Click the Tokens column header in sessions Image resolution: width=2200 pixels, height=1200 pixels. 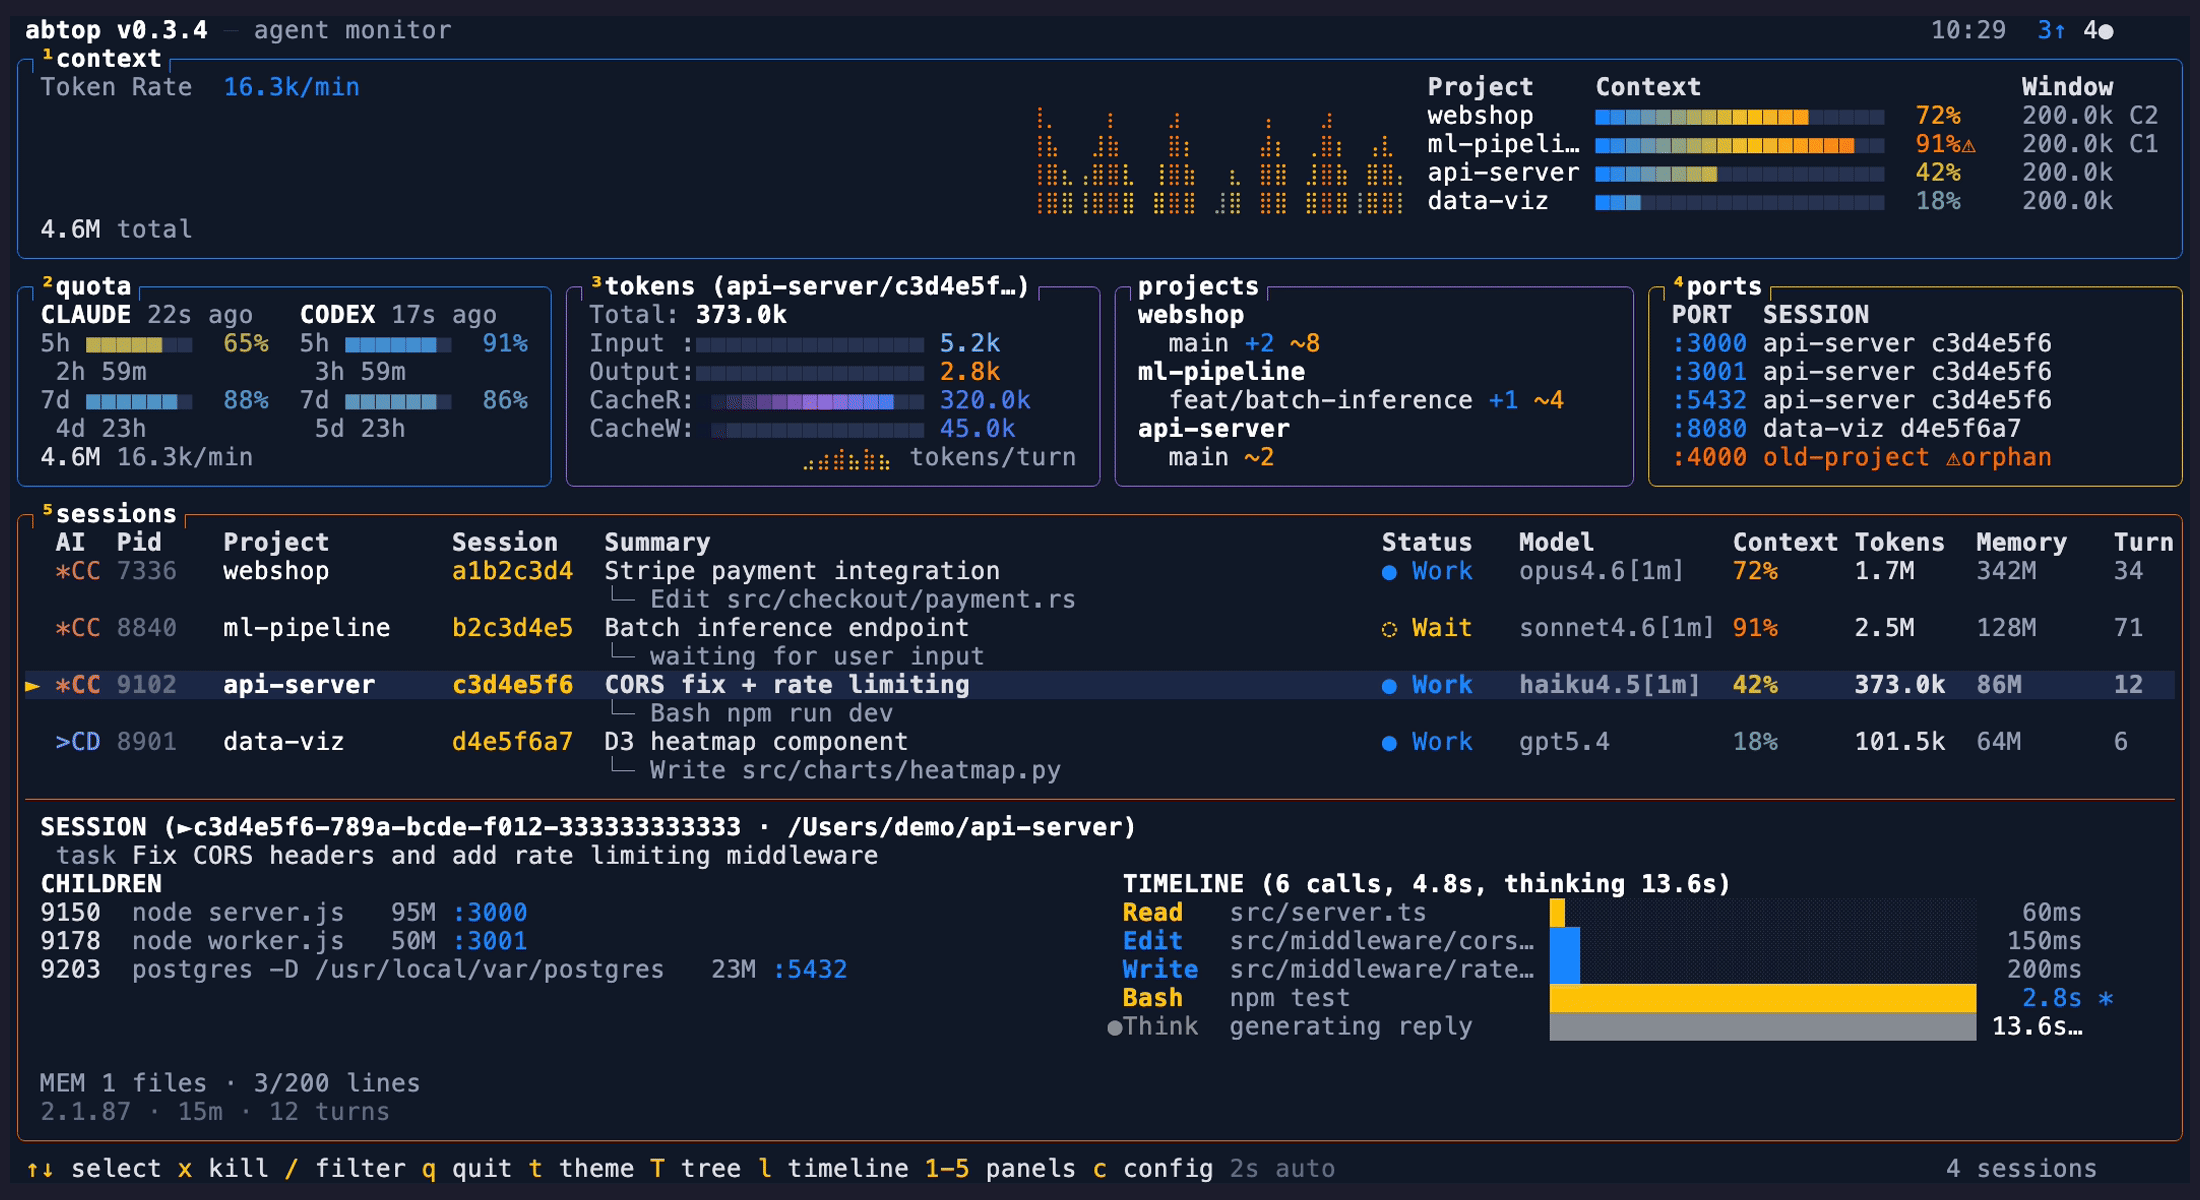(1899, 542)
